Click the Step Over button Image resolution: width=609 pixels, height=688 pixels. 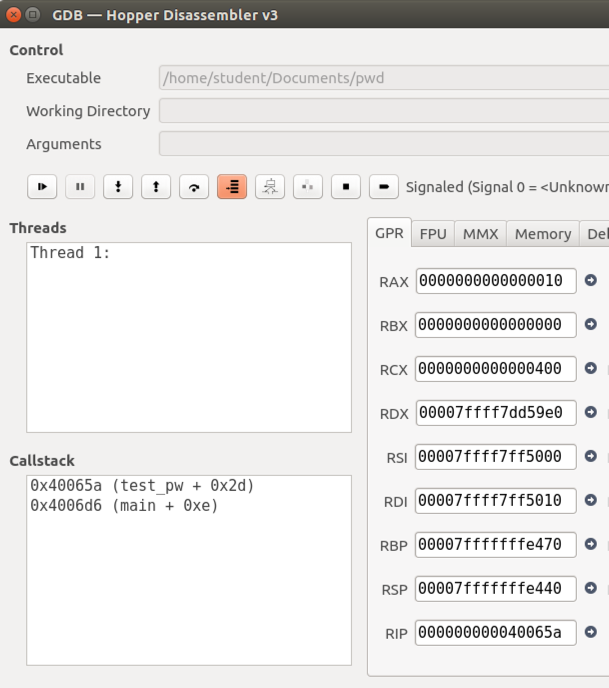pyautogui.click(x=193, y=186)
